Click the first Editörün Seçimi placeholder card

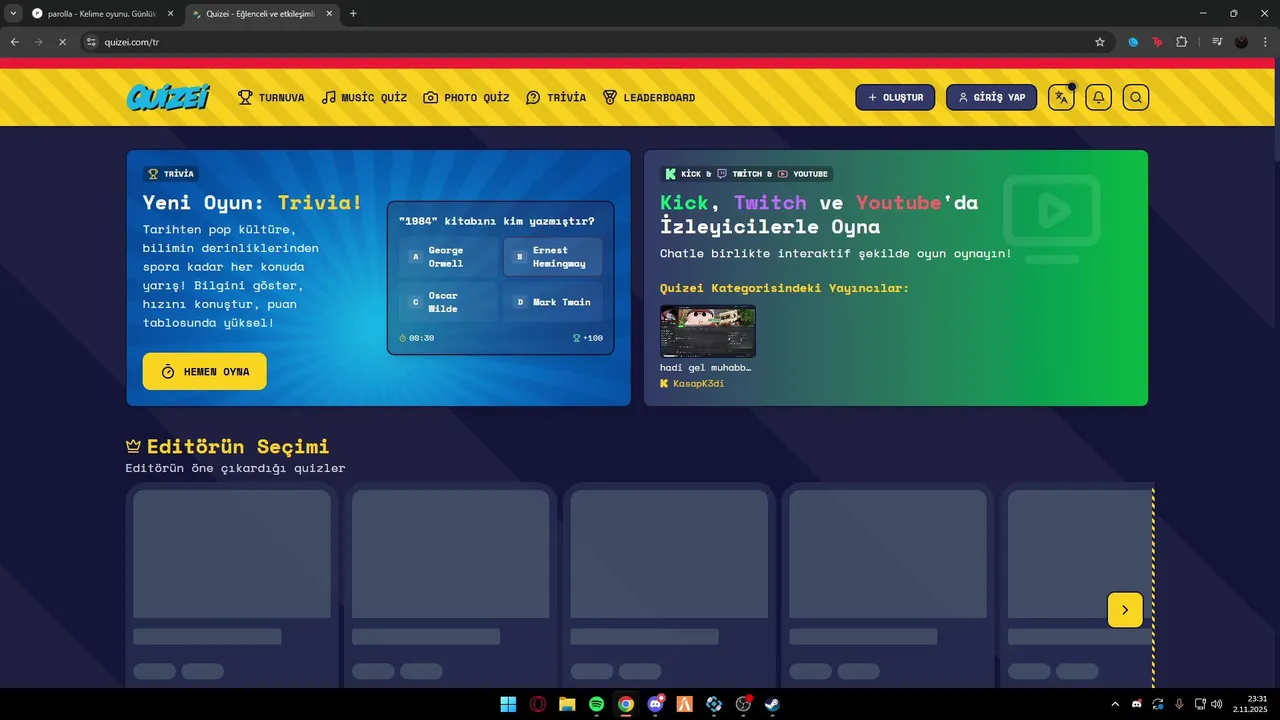click(x=232, y=585)
